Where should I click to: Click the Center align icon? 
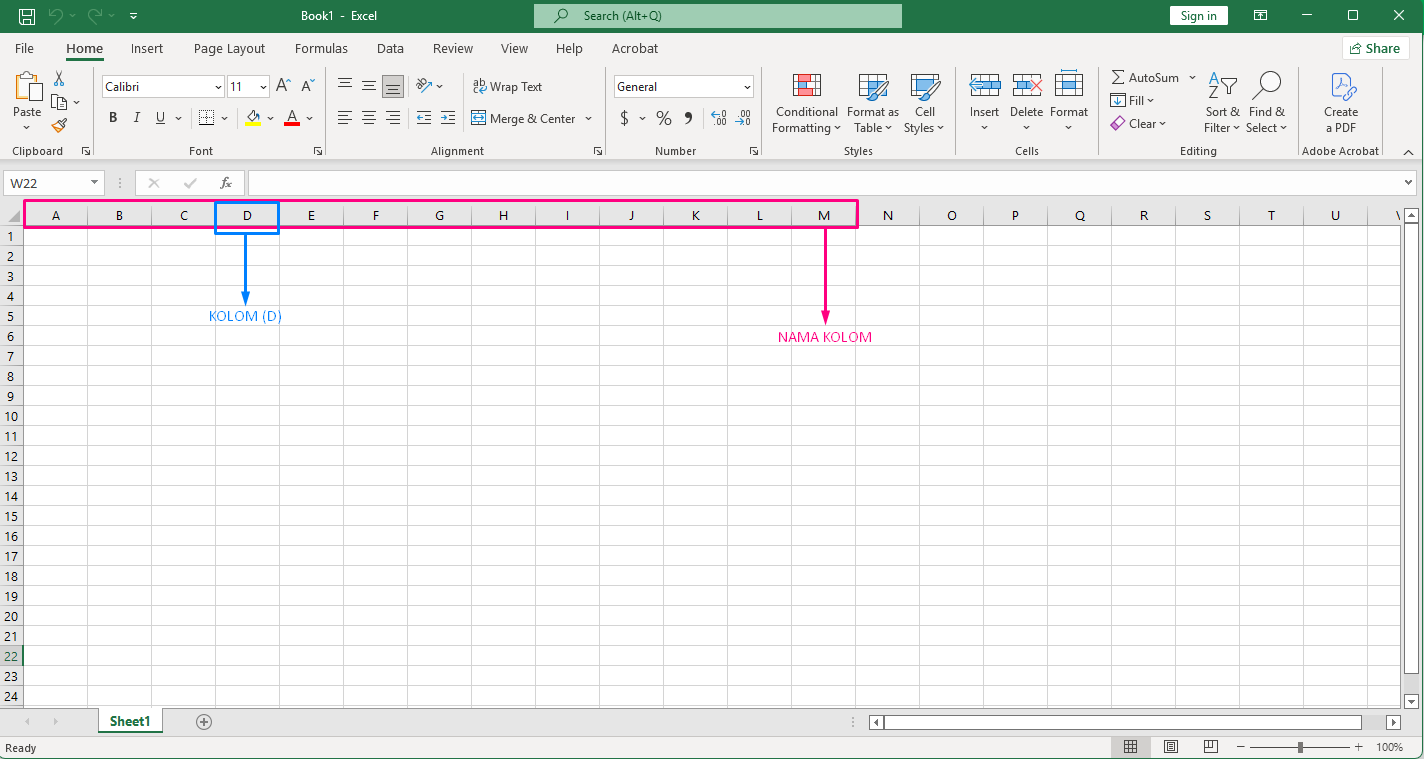(x=369, y=118)
